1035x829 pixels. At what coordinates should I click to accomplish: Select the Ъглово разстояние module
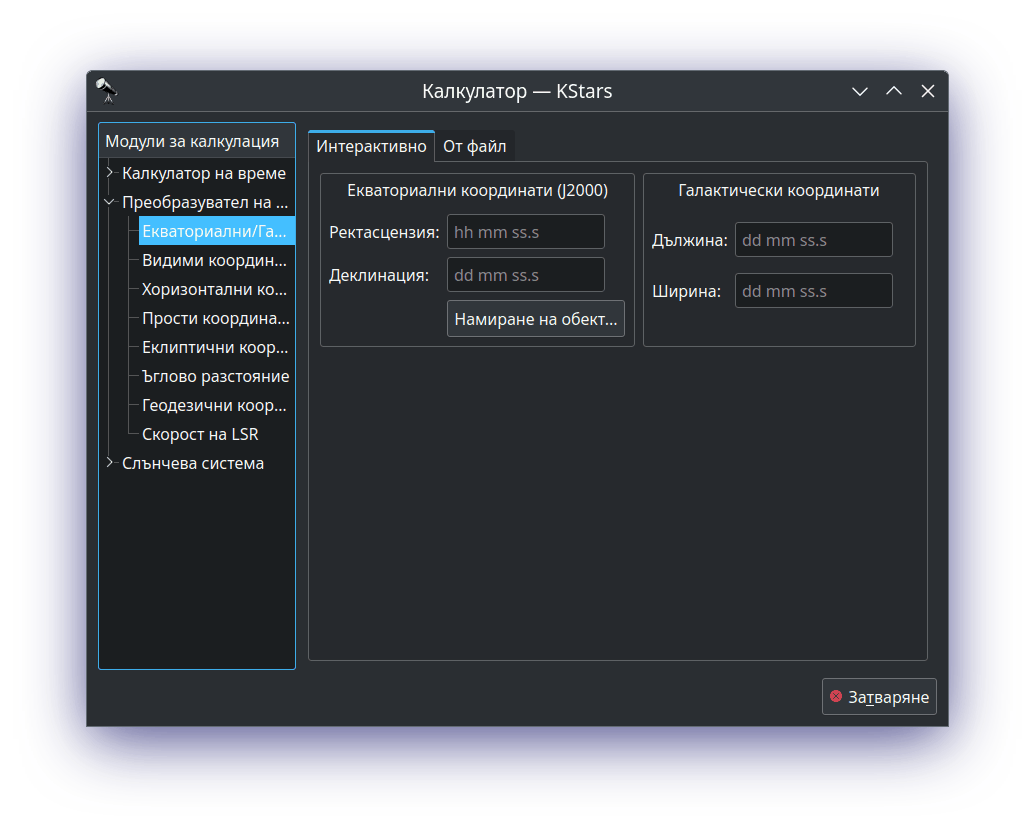pyautogui.click(x=215, y=376)
